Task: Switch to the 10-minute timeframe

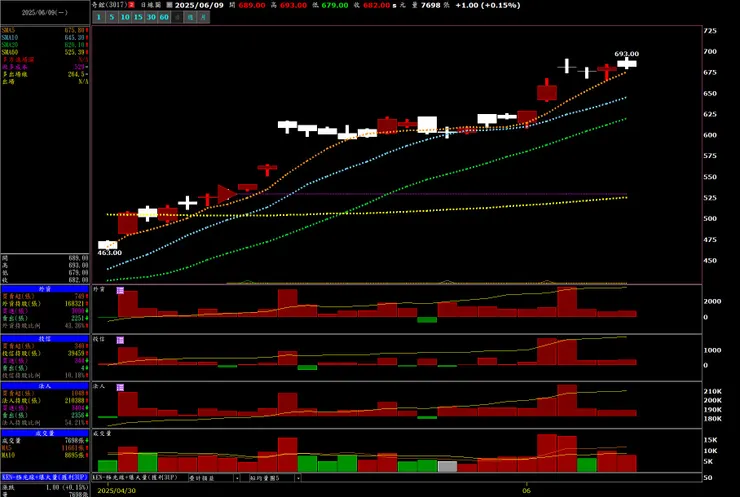Action: [x=125, y=17]
